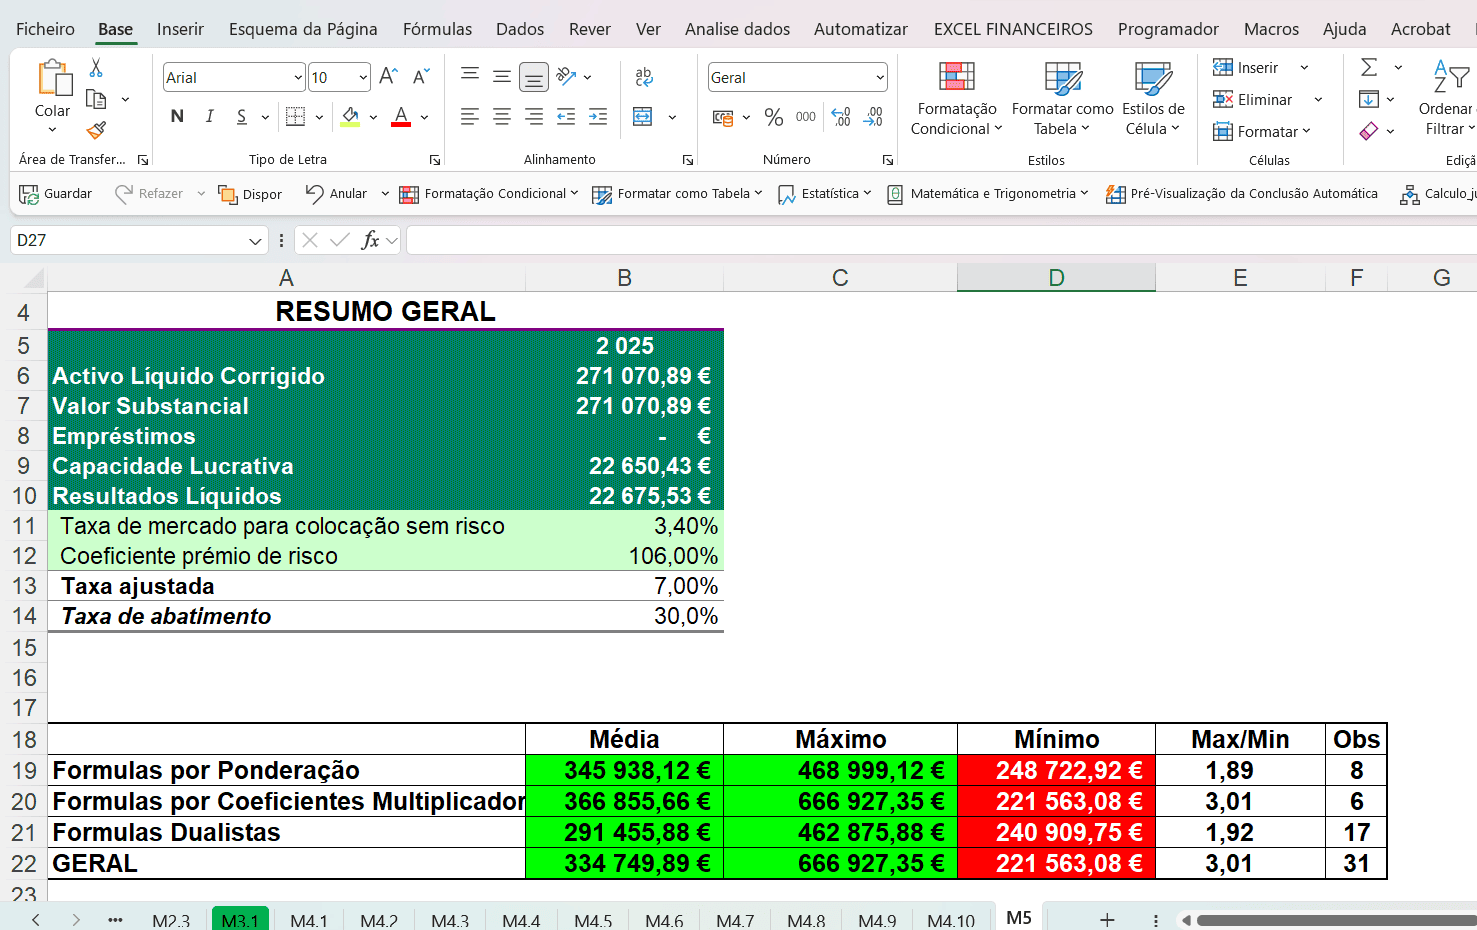Click the Format Painter brush icon
The image size is (1477, 930).
tap(96, 130)
